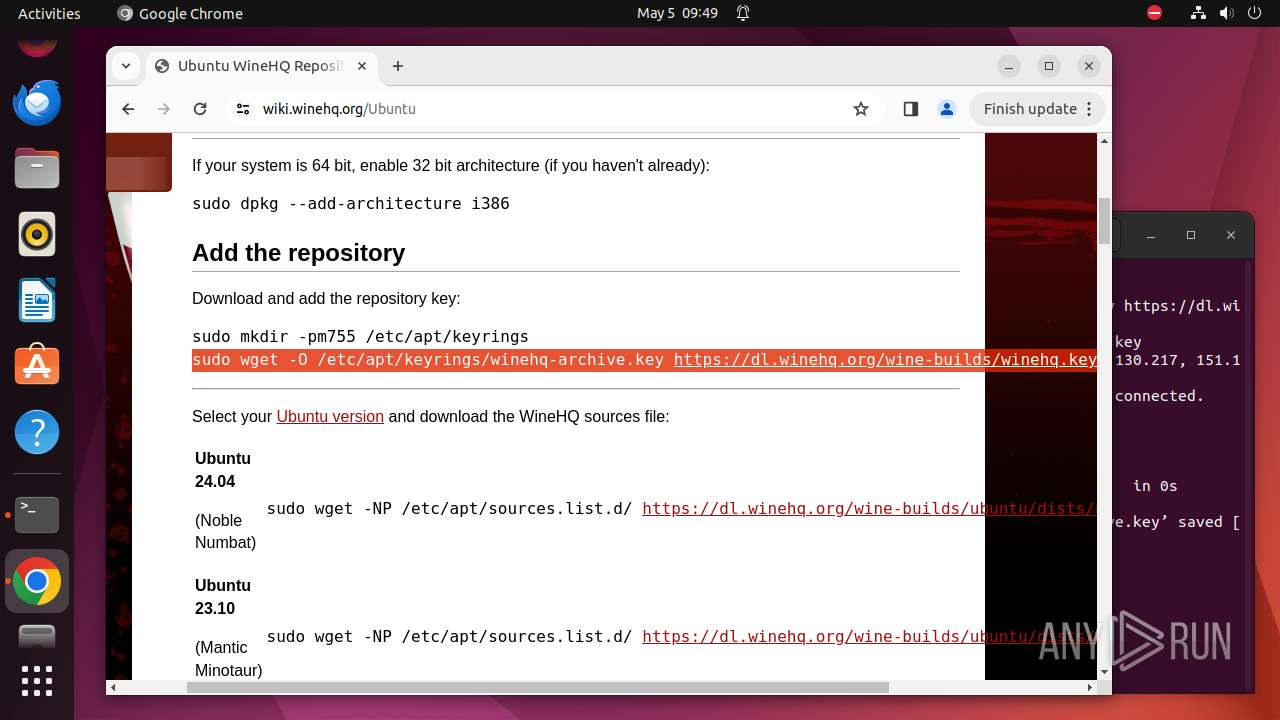Click the sudo mkdir -pm755 command line
The image size is (1280, 720).
360,336
